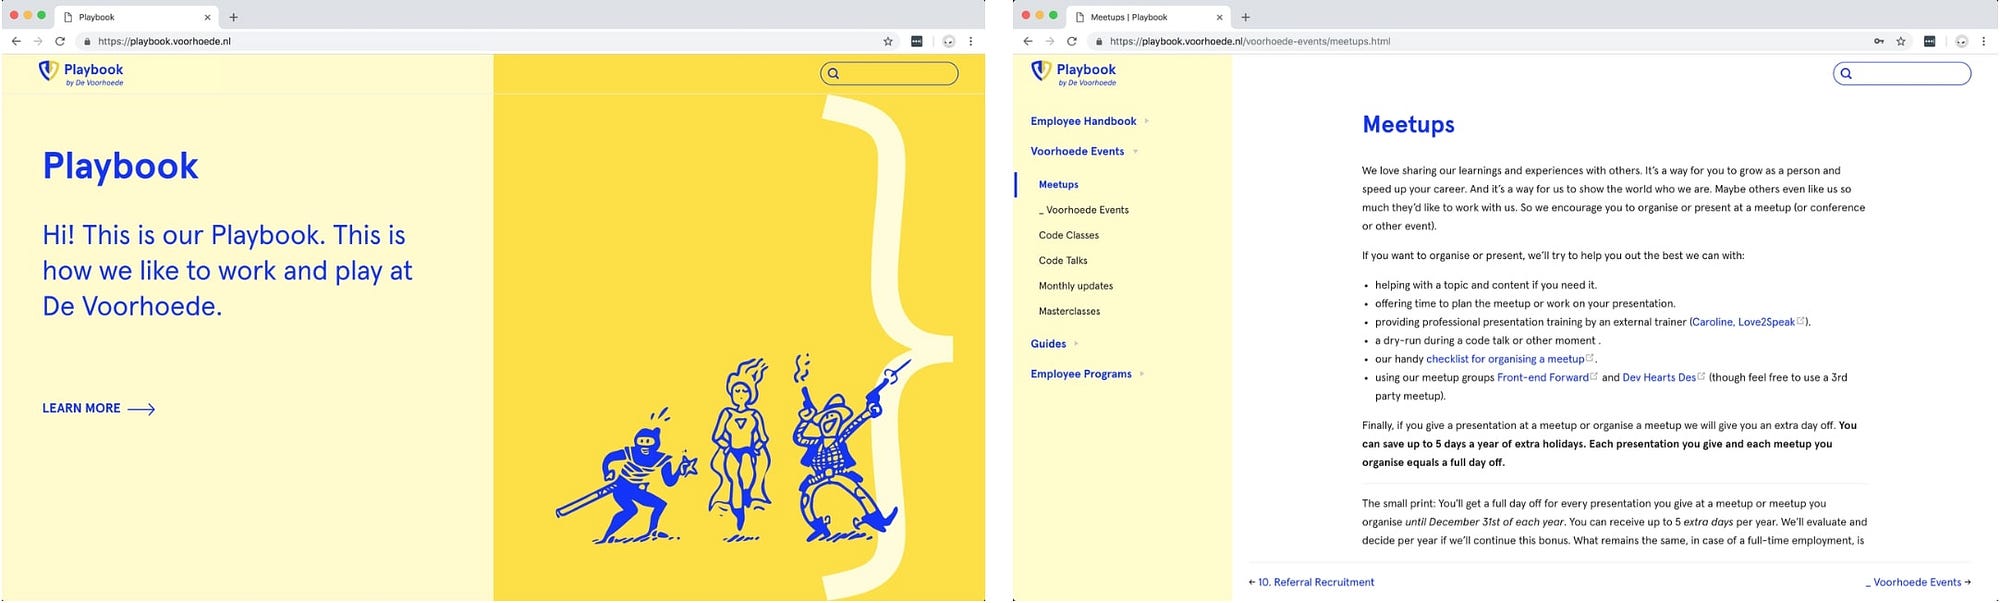Select the Playbook tab in the left window

pyautogui.click(x=136, y=17)
